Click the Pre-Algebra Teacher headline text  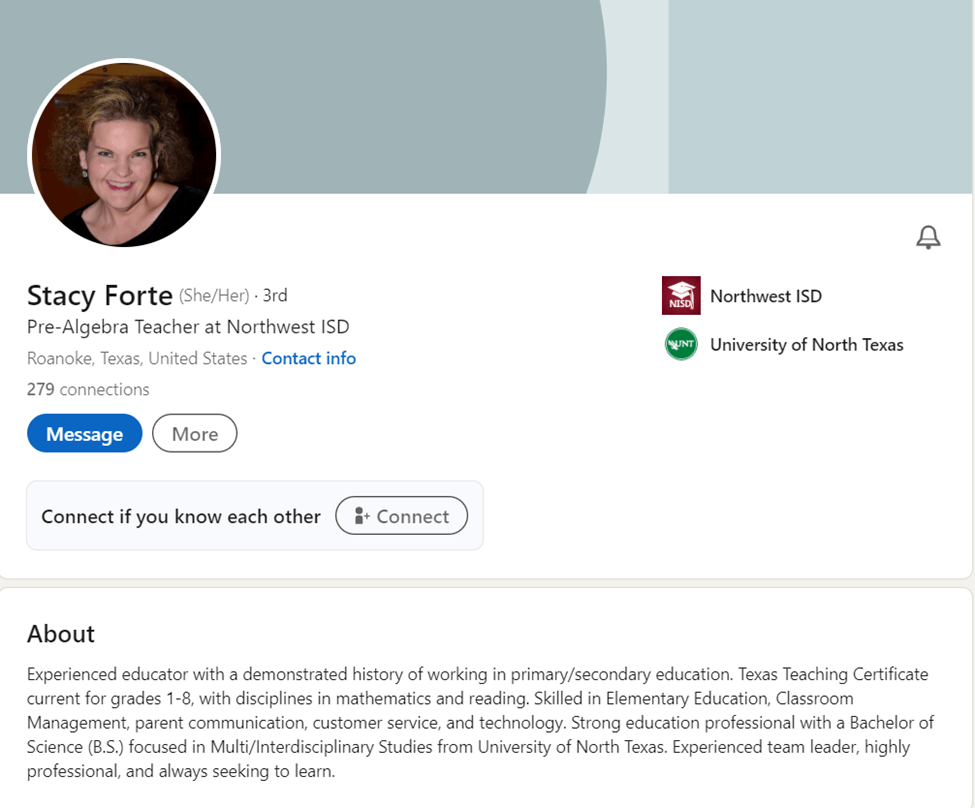click(188, 327)
